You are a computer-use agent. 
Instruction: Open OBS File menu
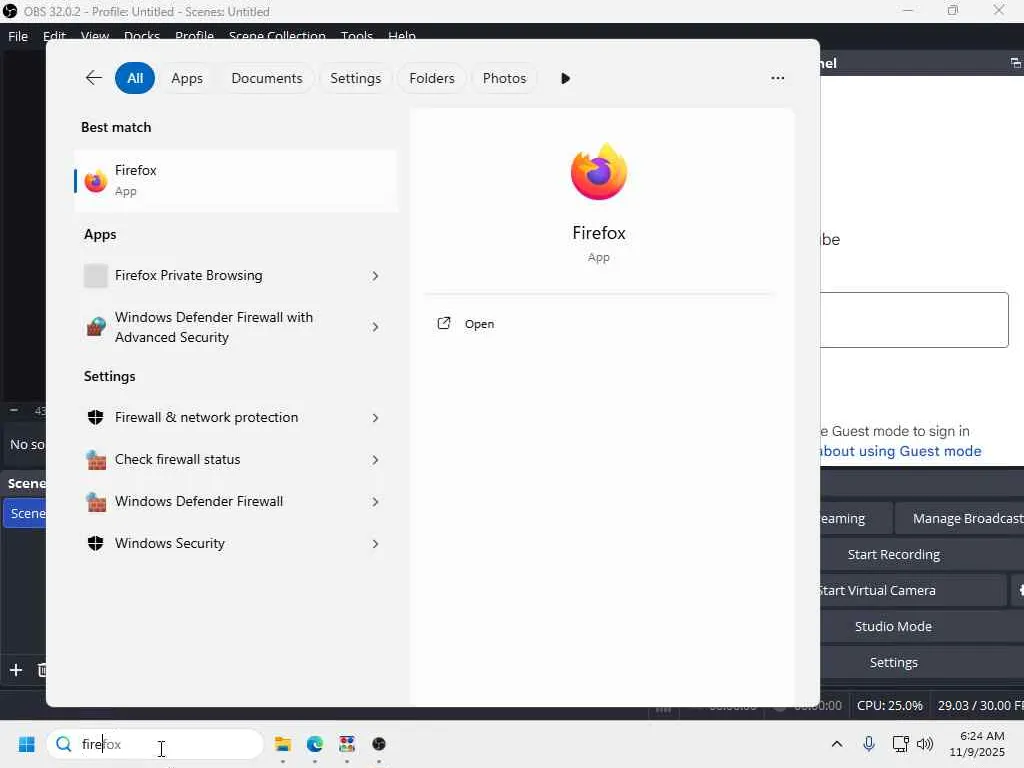(18, 37)
